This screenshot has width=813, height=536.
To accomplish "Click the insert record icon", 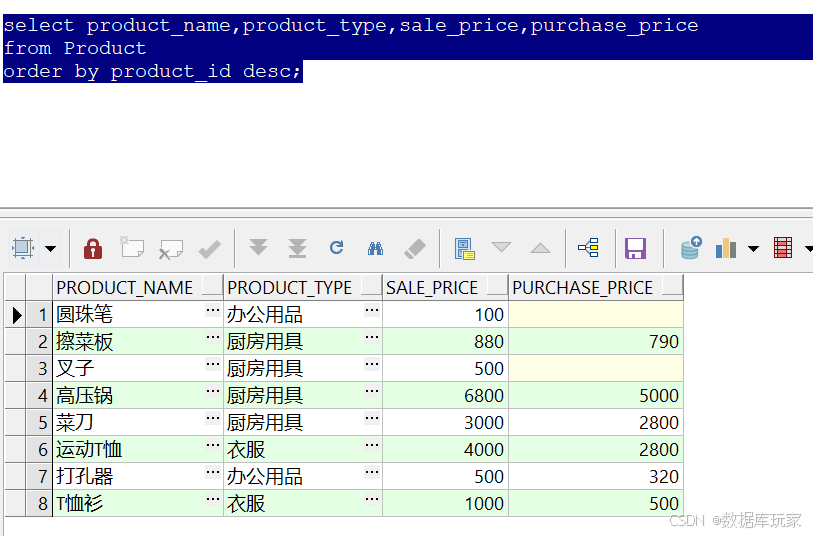I will tap(132, 247).
